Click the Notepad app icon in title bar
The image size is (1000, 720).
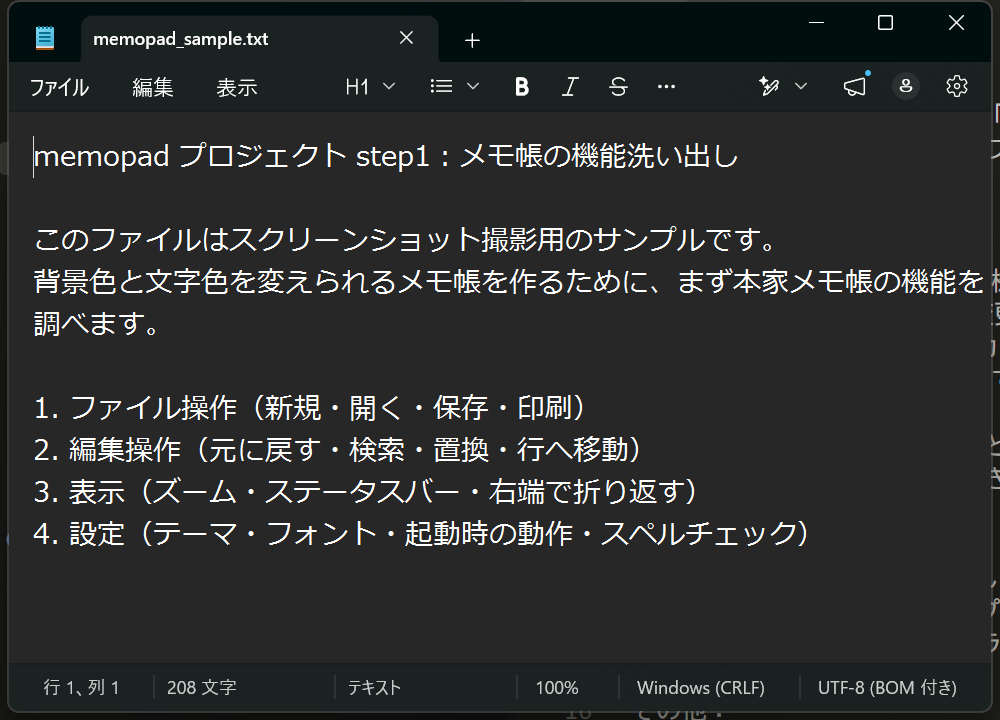(x=45, y=38)
